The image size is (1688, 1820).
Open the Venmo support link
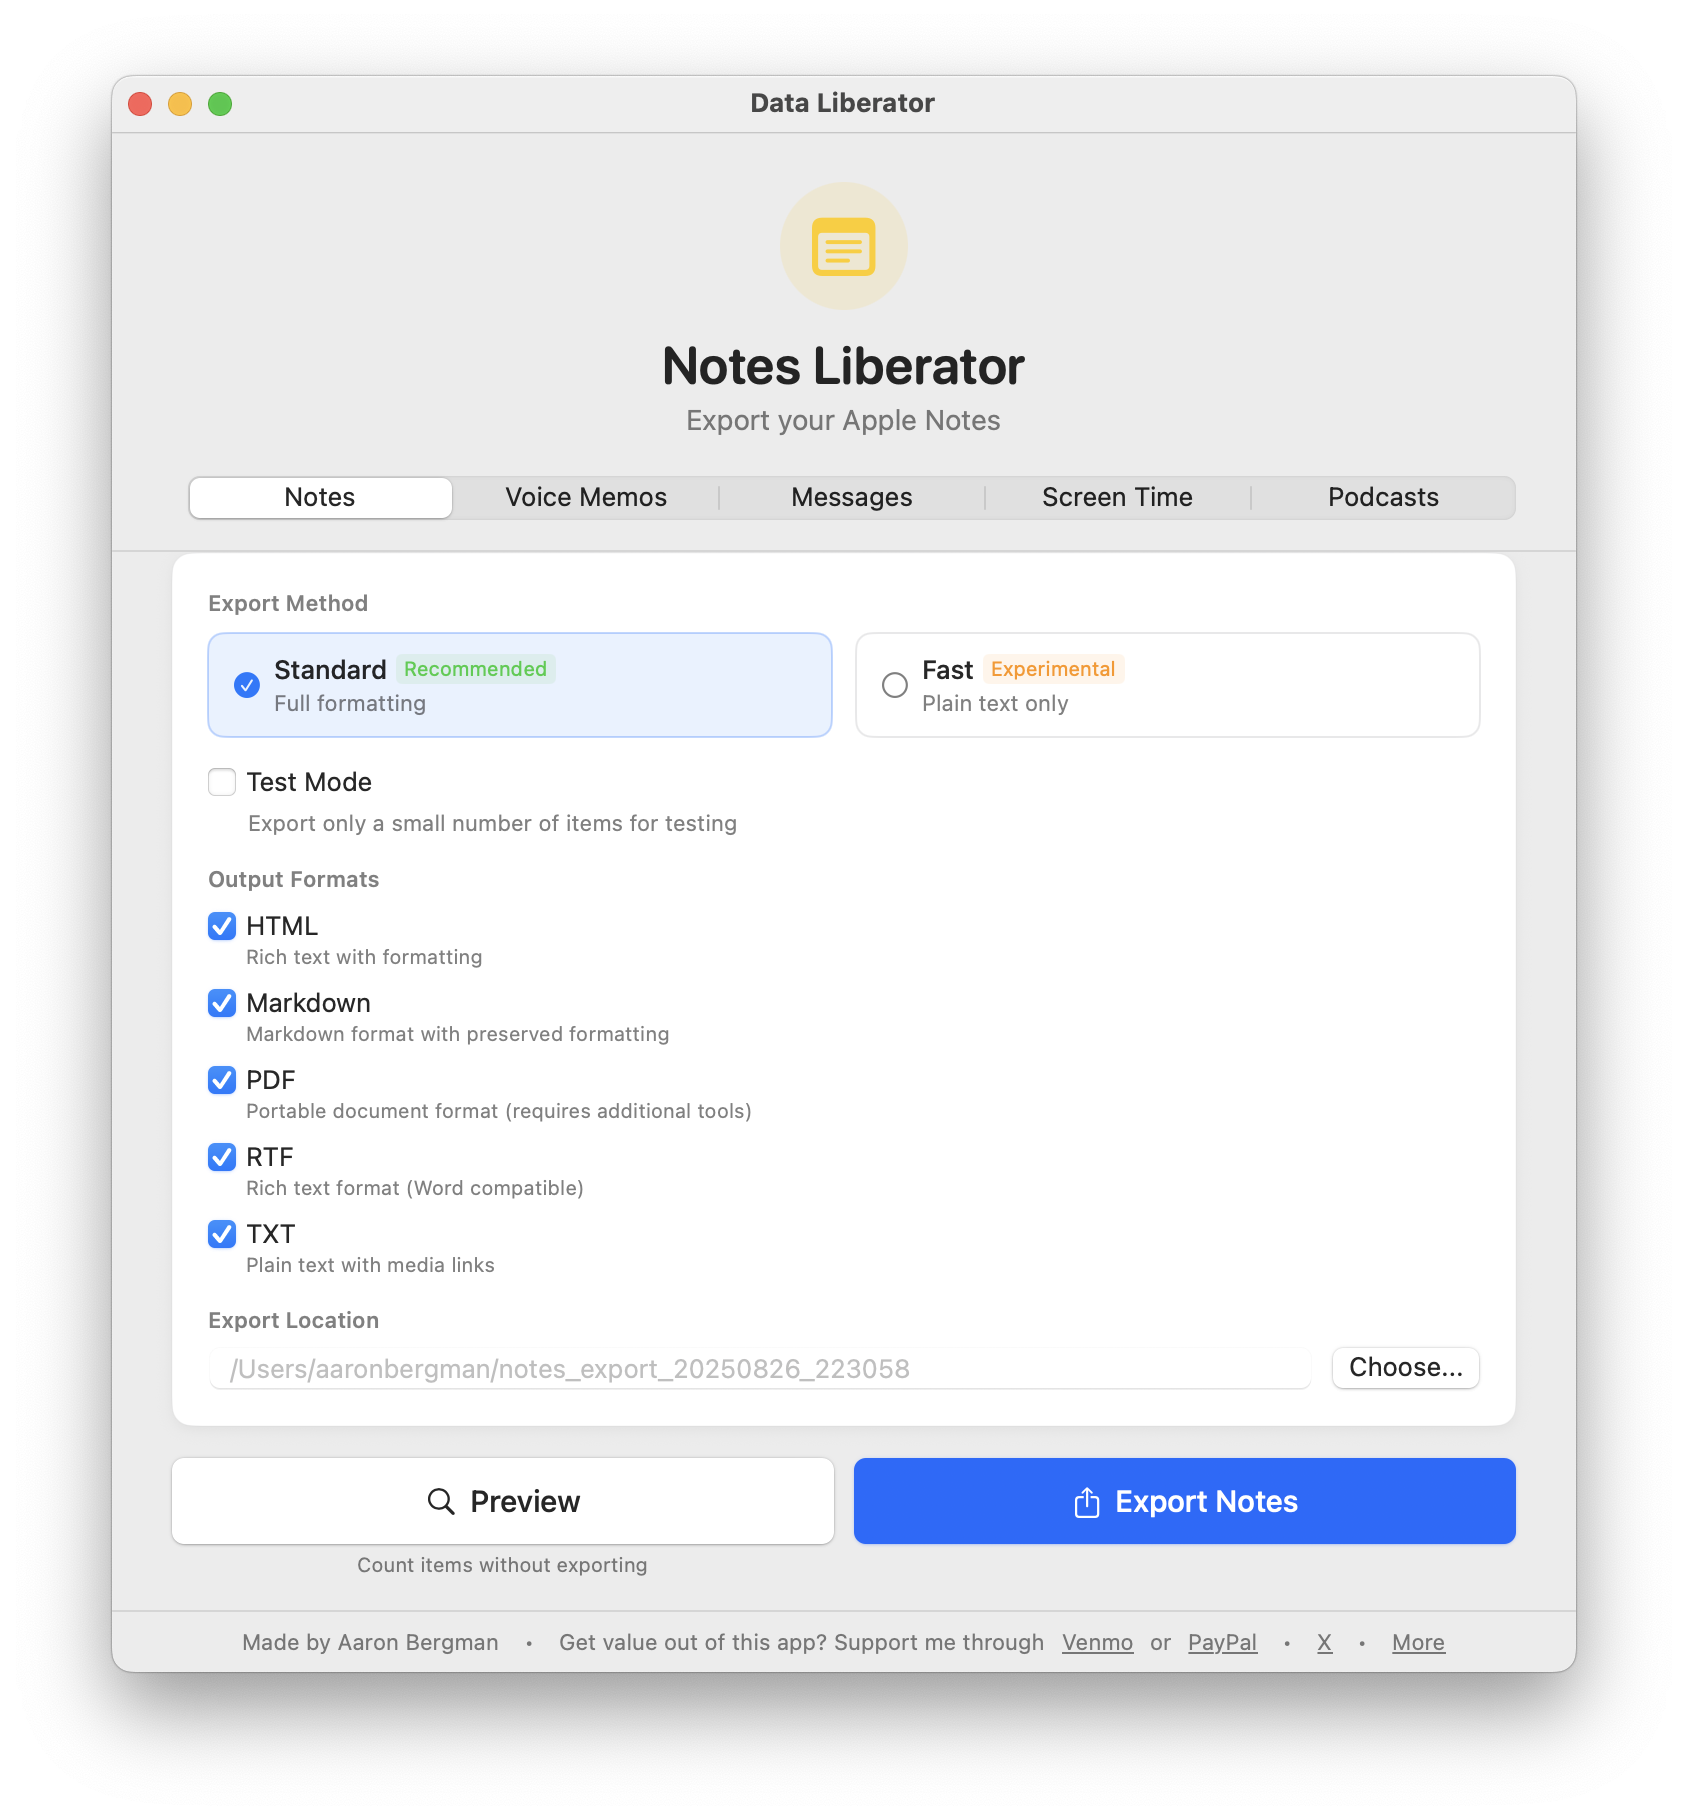point(1097,1642)
